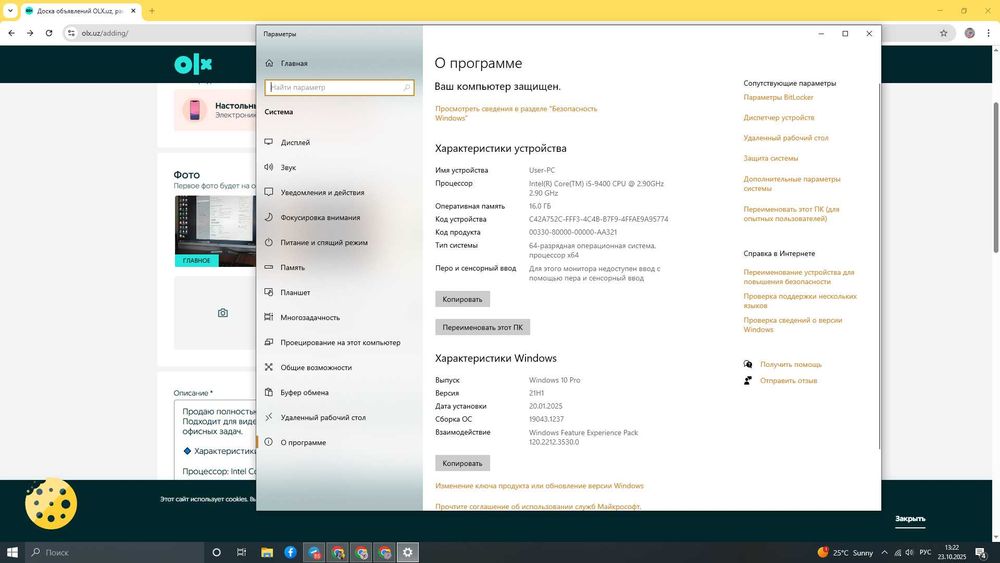Image resolution: width=1000 pixels, height=563 pixels.
Task: Open Переименование устройства для повышения безопасности link
Action: (798, 277)
